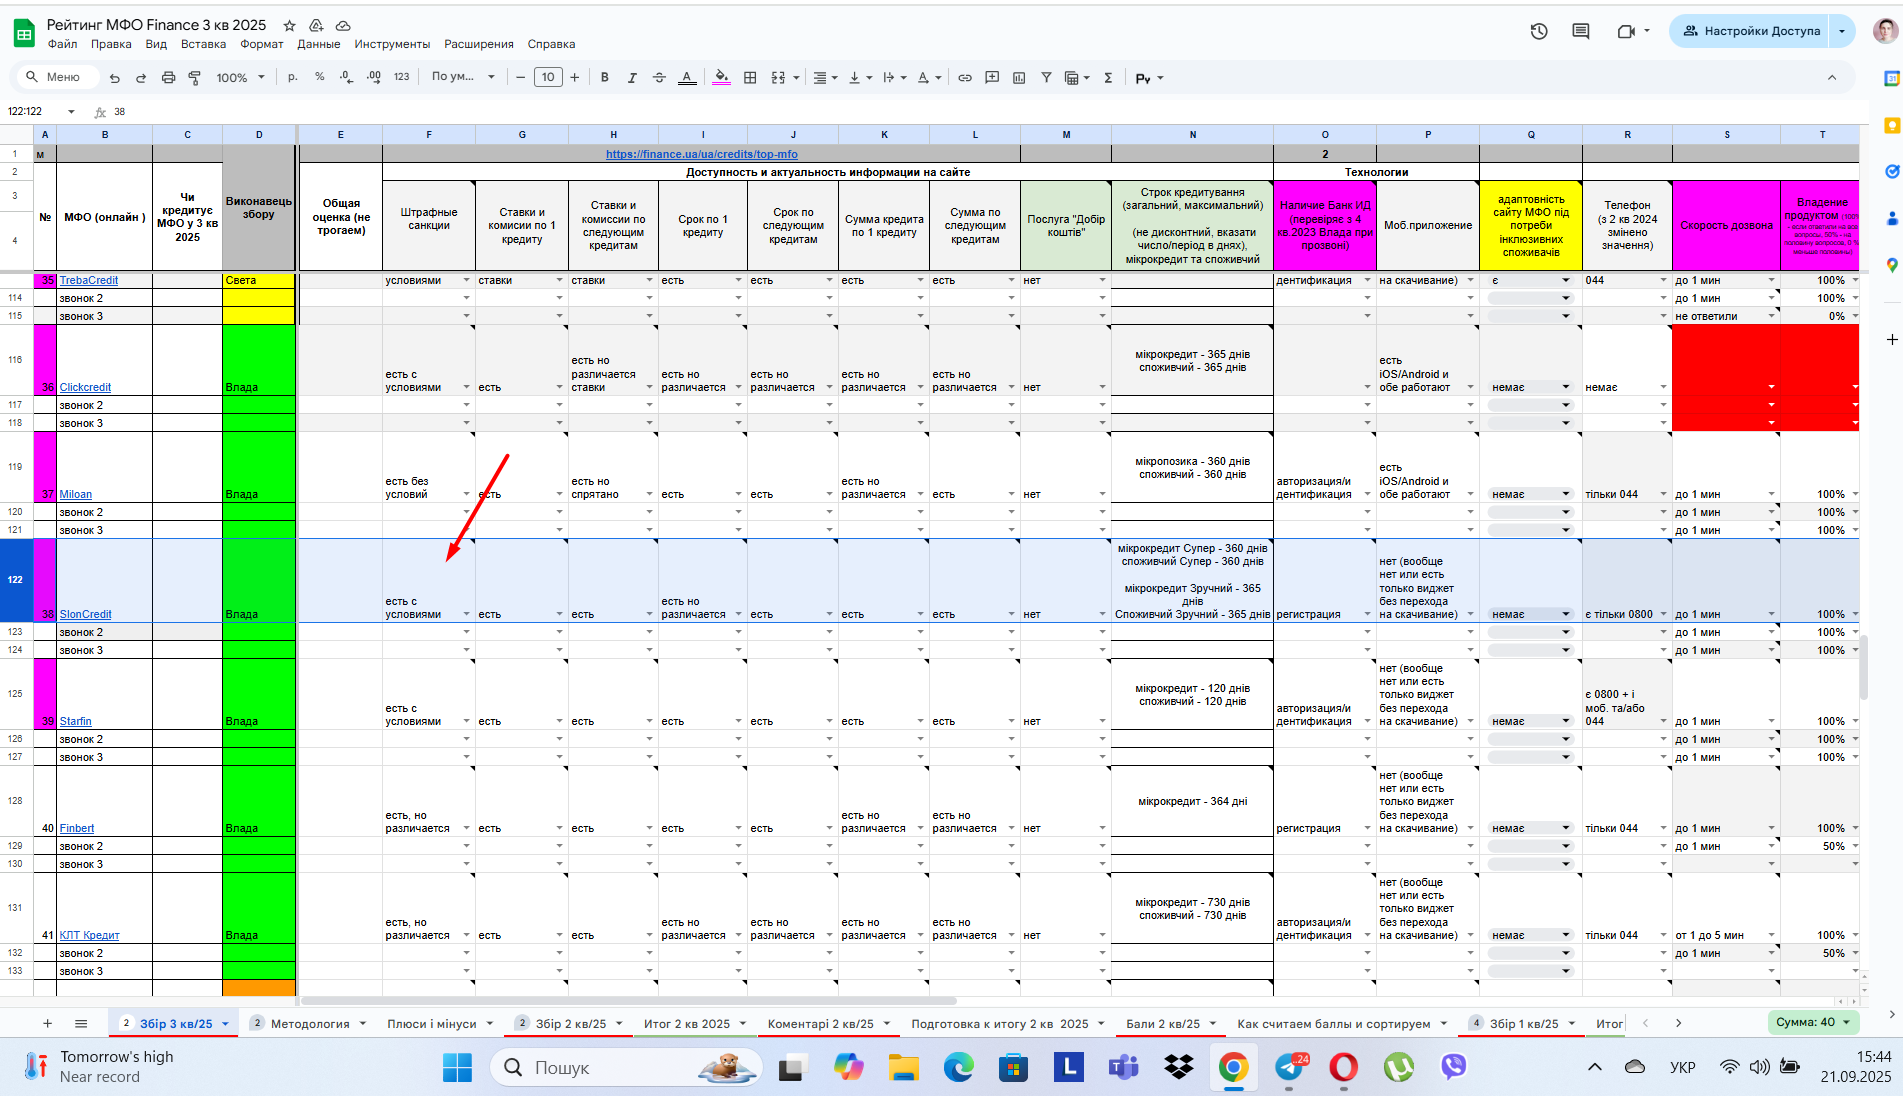
Task: Open the Functions sigma icon
Action: click(1108, 77)
